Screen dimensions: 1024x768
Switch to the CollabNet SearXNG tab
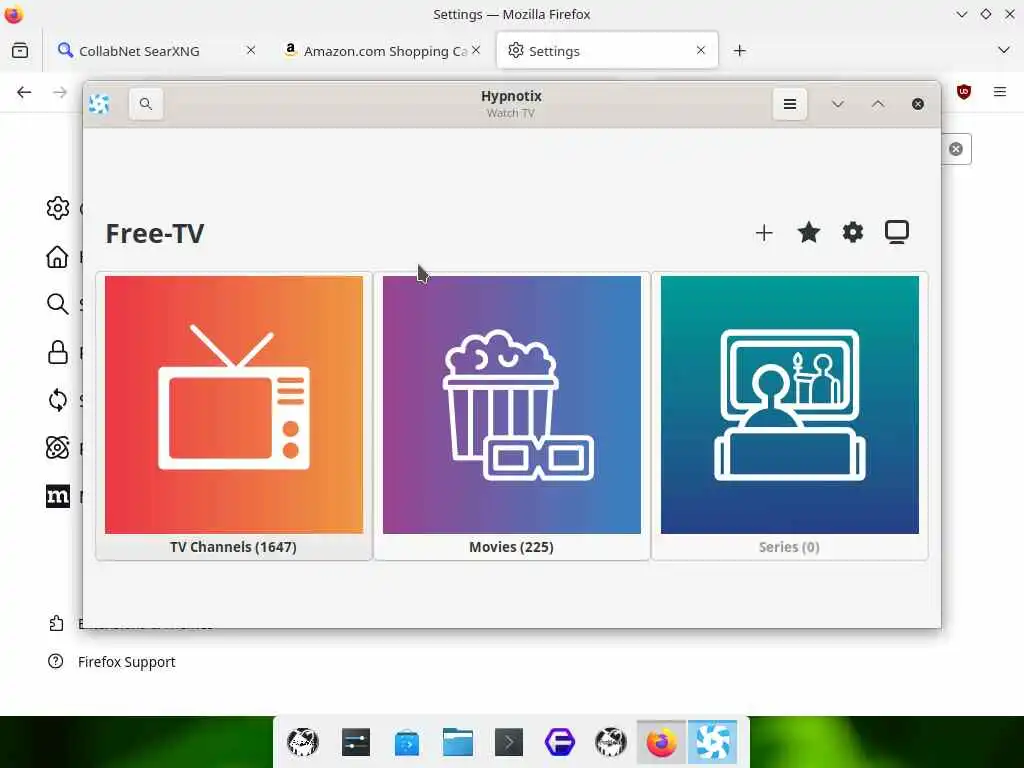(x=157, y=50)
